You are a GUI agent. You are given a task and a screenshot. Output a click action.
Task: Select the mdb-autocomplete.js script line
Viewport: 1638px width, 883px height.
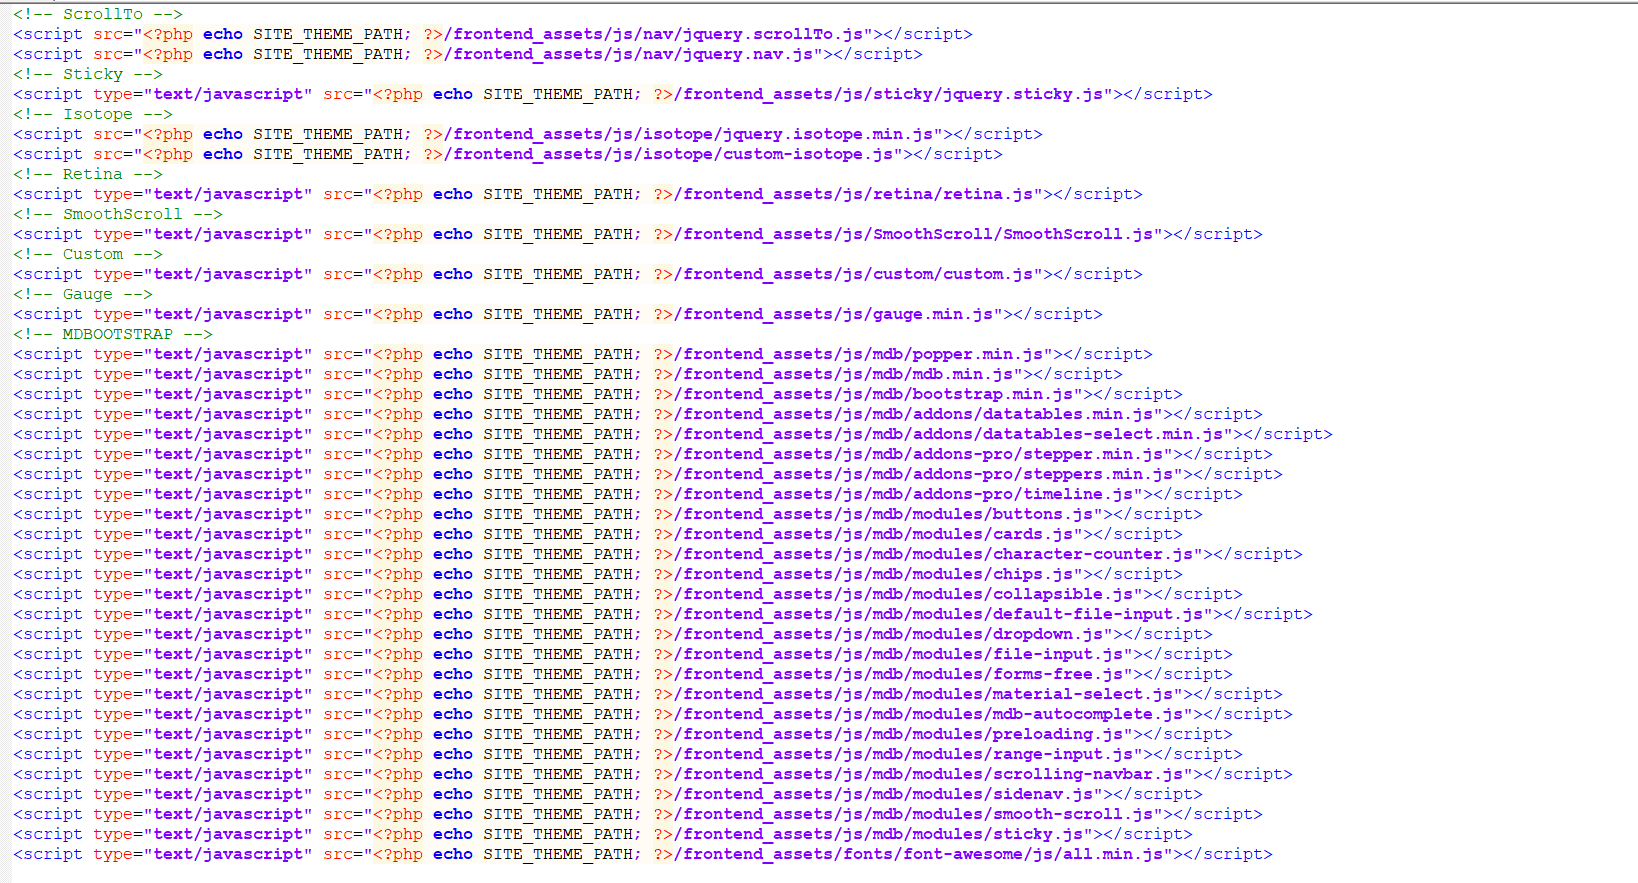click(x=653, y=714)
